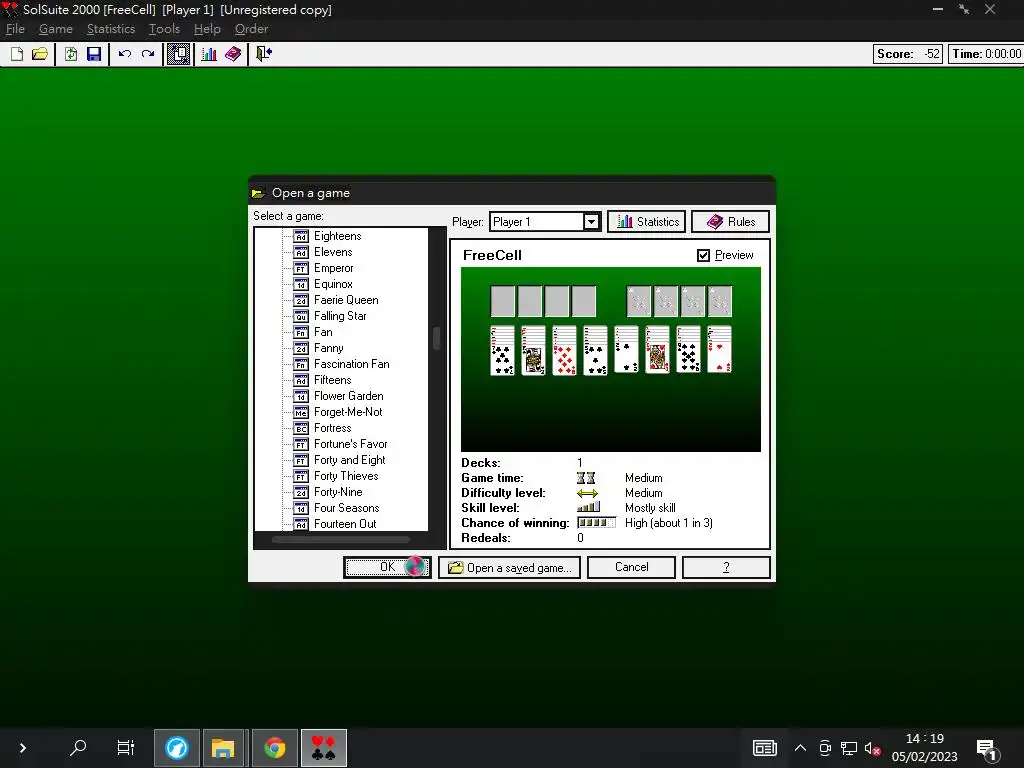
Task: Click the question mark help button
Action: (726, 567)
